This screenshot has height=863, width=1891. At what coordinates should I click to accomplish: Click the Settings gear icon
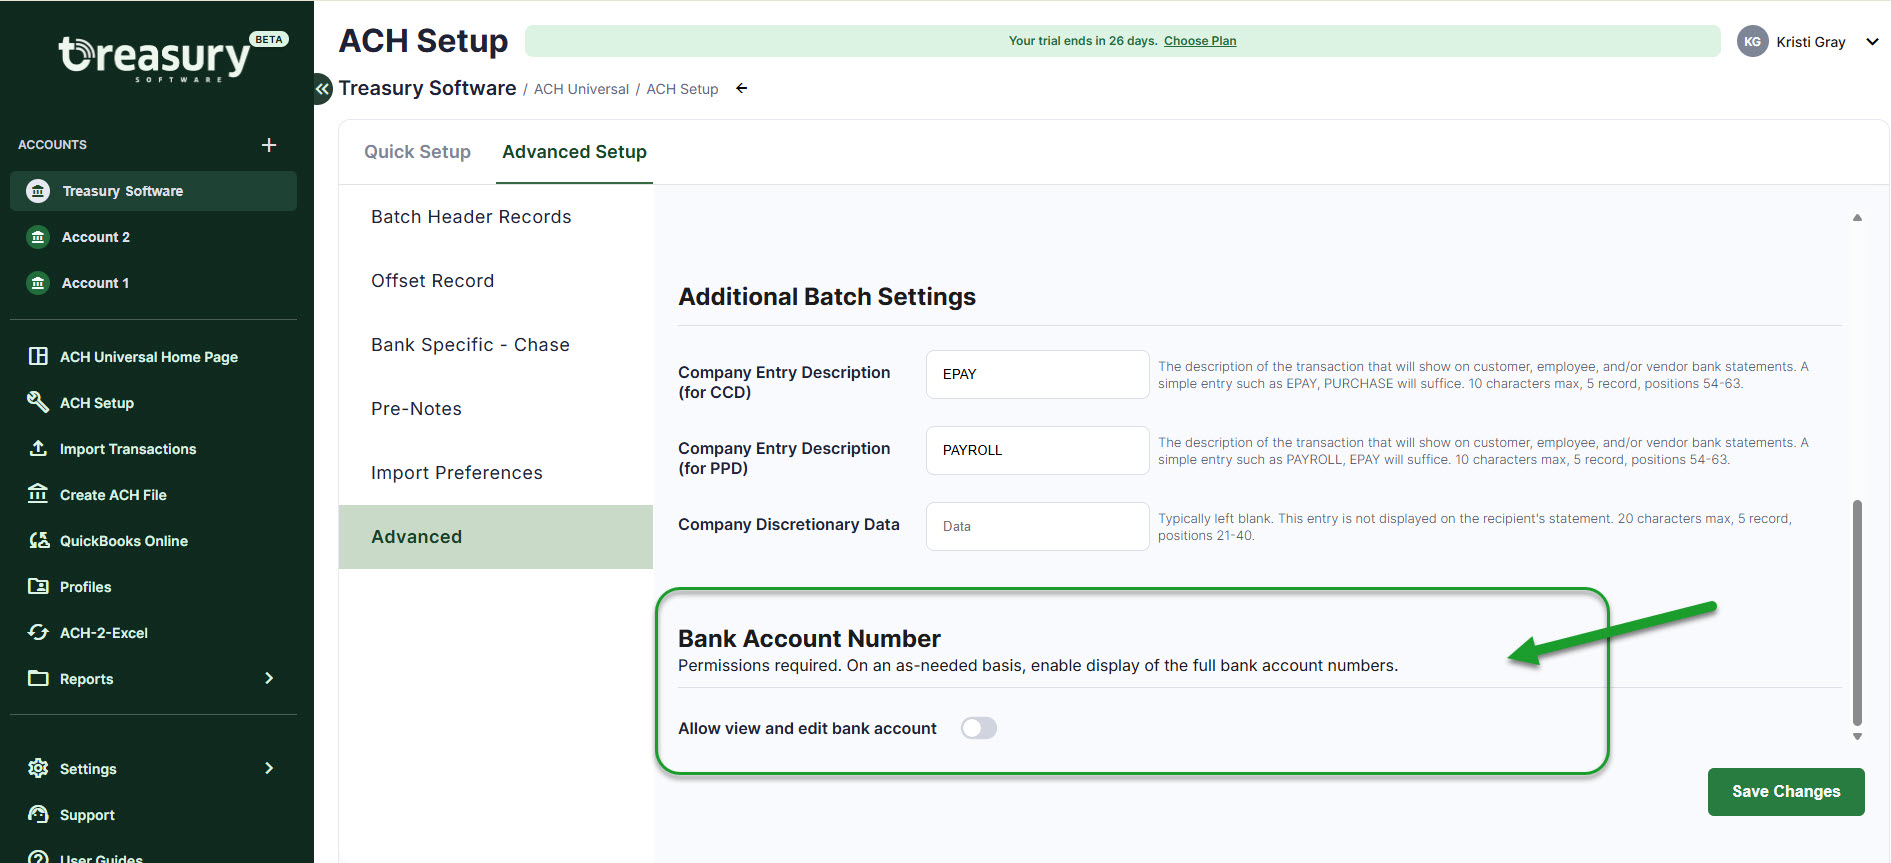(x=38, y=768)
